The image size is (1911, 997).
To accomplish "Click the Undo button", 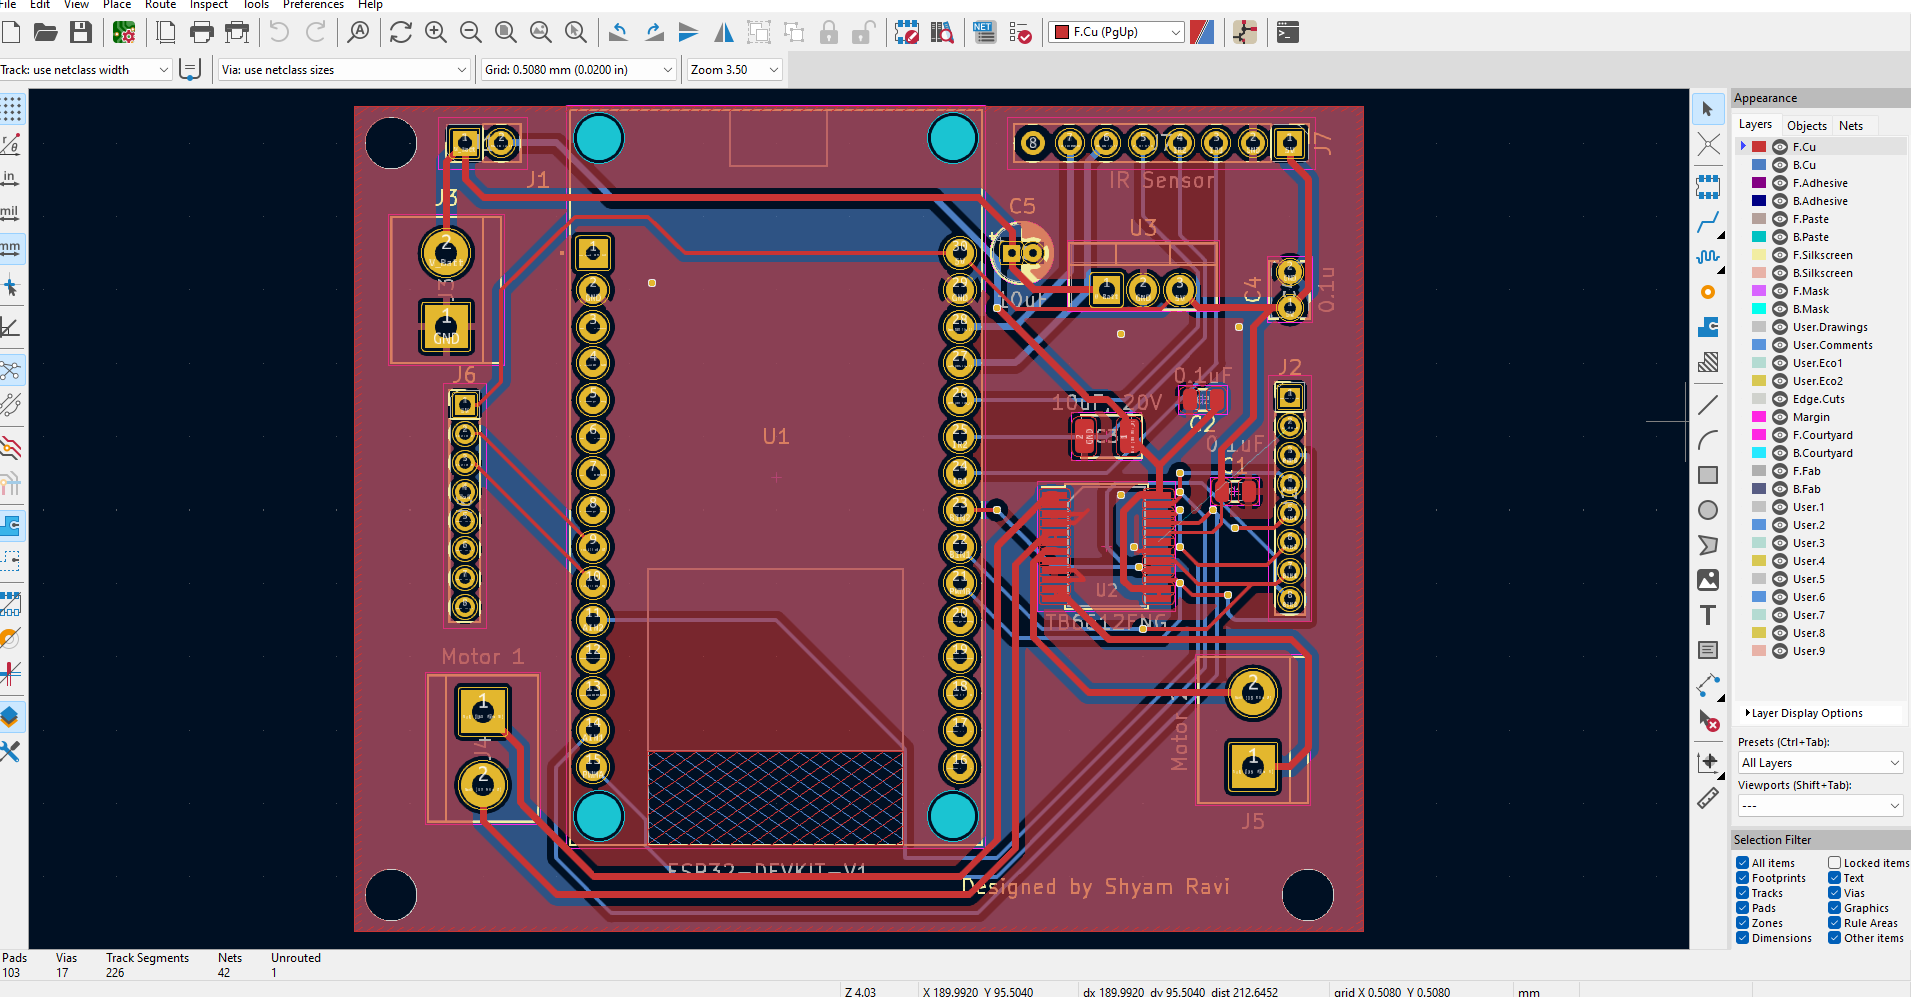I will point(279,32).
